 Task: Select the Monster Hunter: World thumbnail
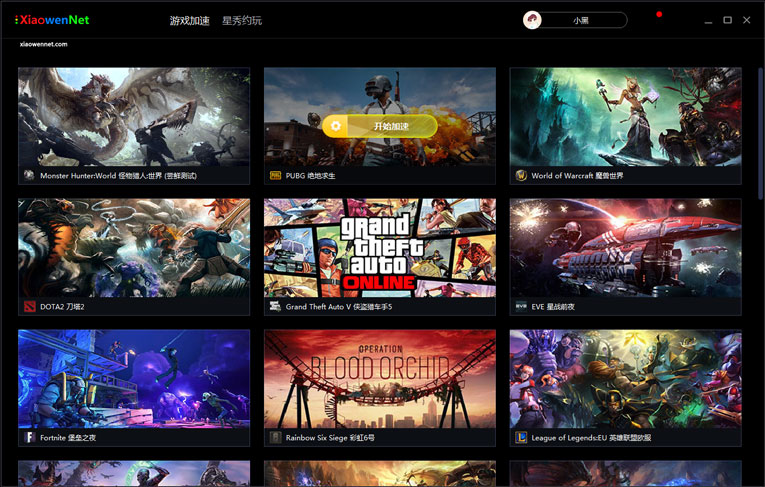tap(134, 117)
